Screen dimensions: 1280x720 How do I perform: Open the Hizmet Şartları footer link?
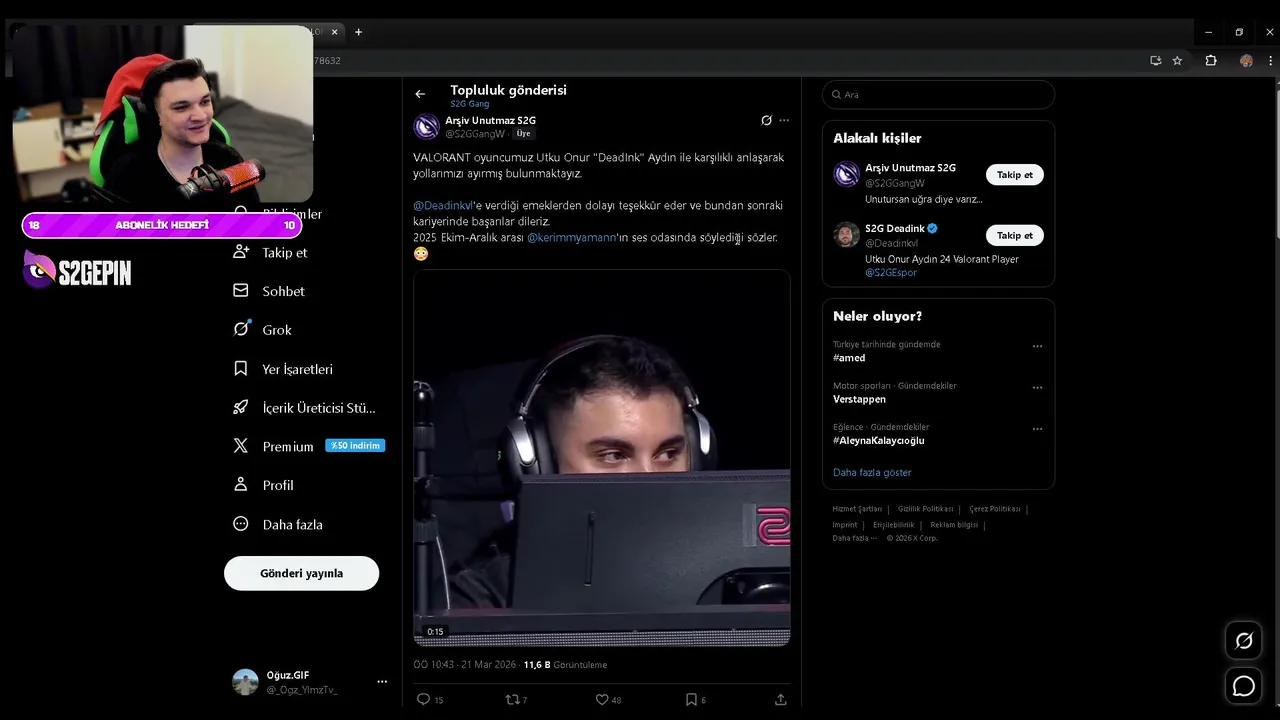pos(857,509)
